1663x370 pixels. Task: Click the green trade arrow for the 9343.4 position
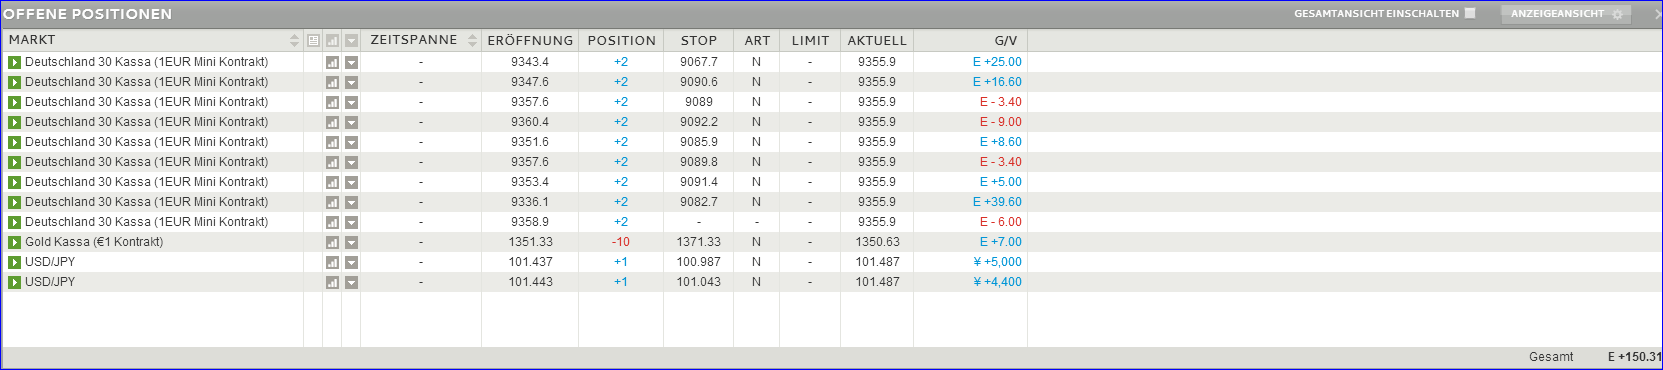point(14,62)
